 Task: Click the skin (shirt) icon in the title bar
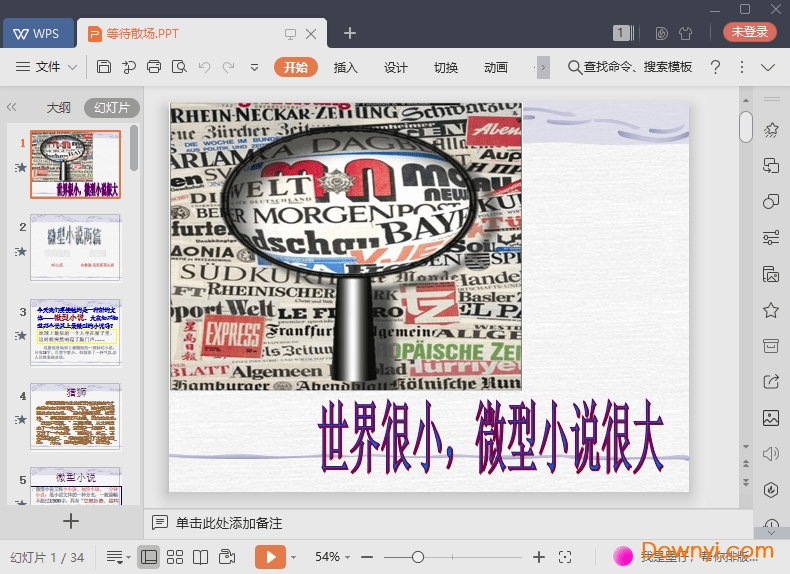coord(685,33)
